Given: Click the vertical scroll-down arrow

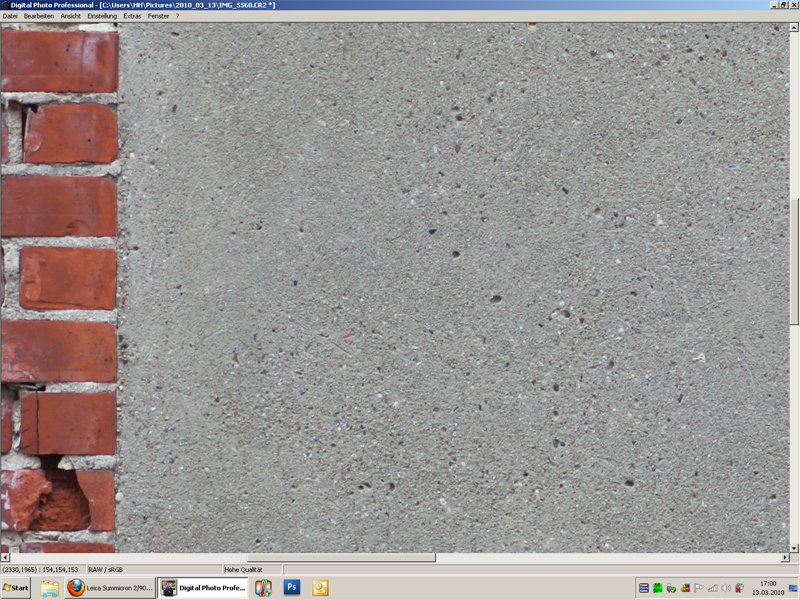Looking at the screenshot, I should (794, 548).
